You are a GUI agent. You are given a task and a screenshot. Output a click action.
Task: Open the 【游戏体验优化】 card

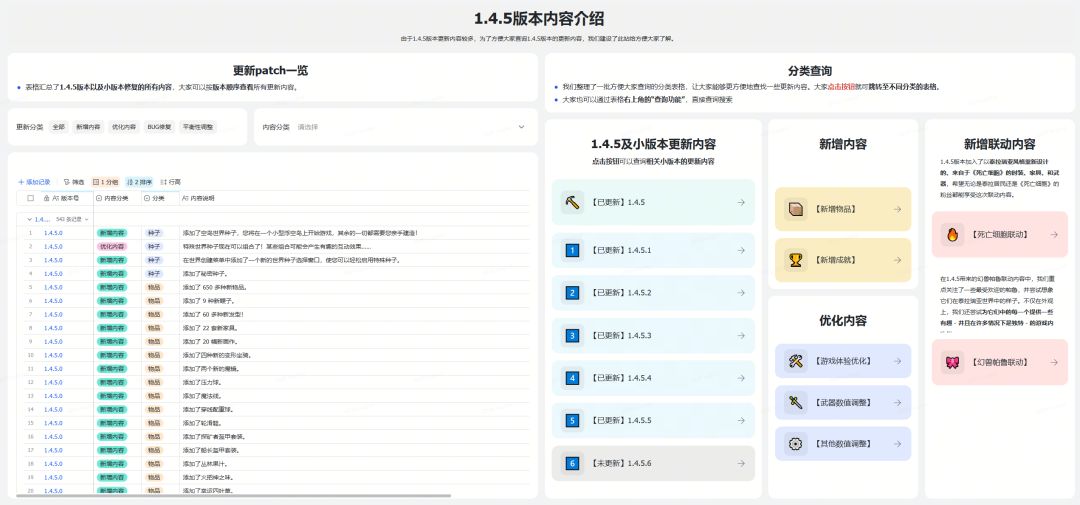coord(843,361)
